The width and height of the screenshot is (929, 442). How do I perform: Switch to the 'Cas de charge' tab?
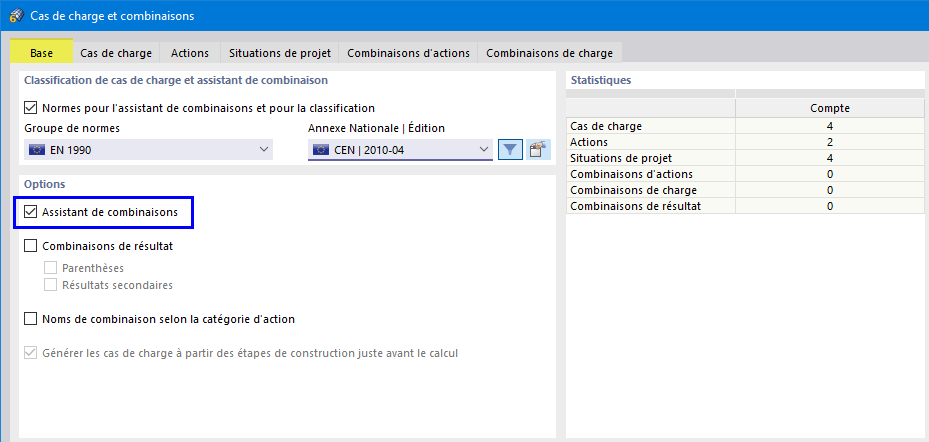point(116,53)
